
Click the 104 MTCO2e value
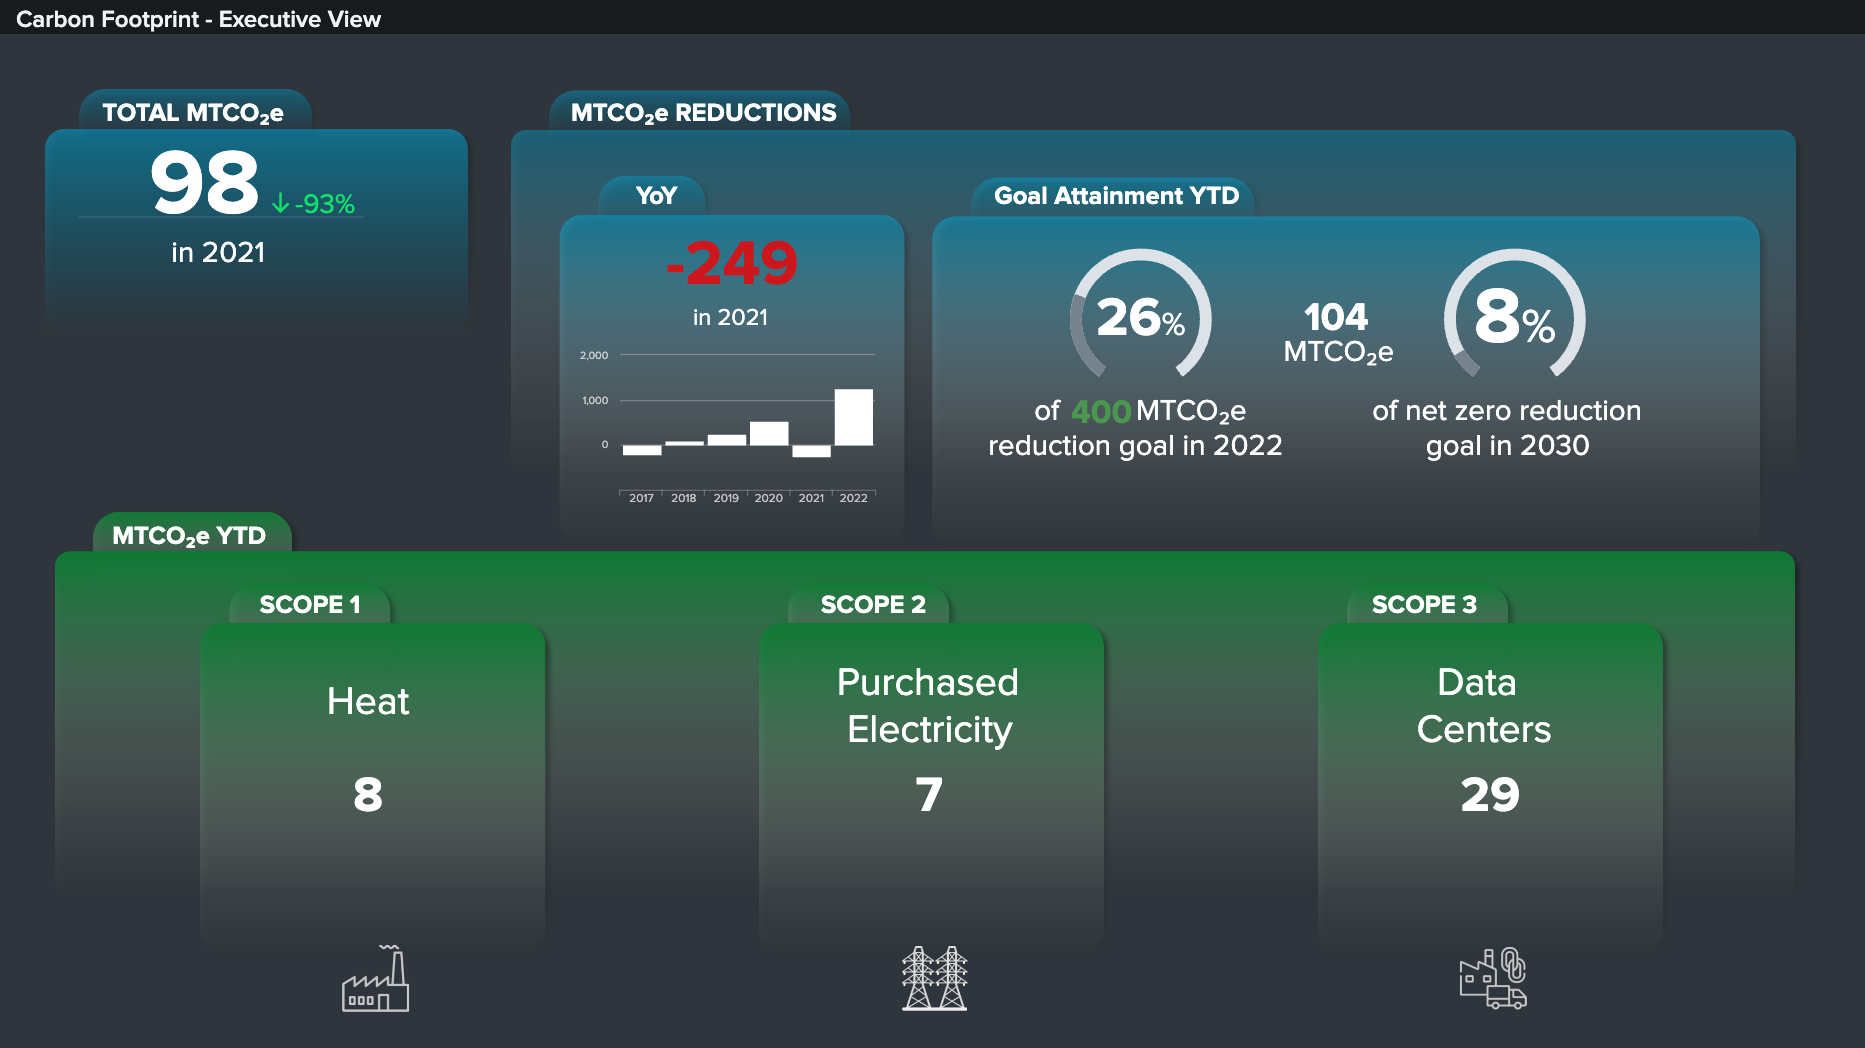tap(1337, 334)
